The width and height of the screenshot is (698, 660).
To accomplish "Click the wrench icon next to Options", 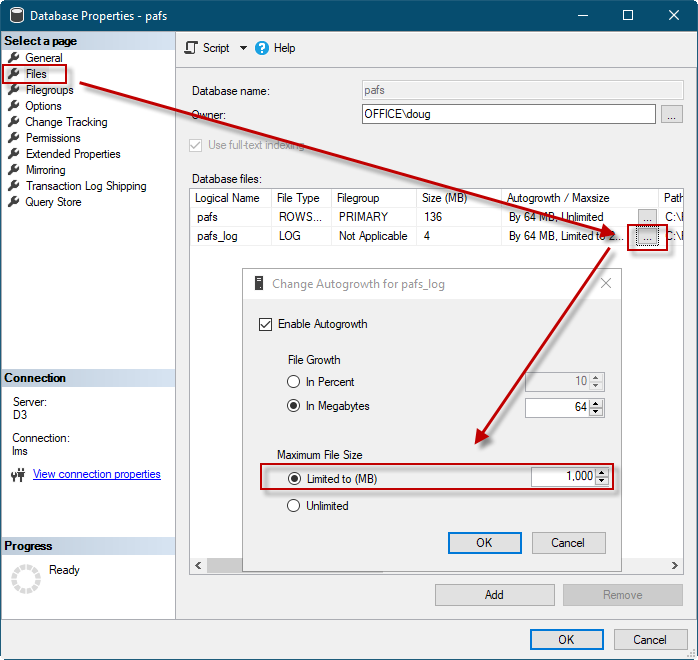I will click(x=14, y=105).
